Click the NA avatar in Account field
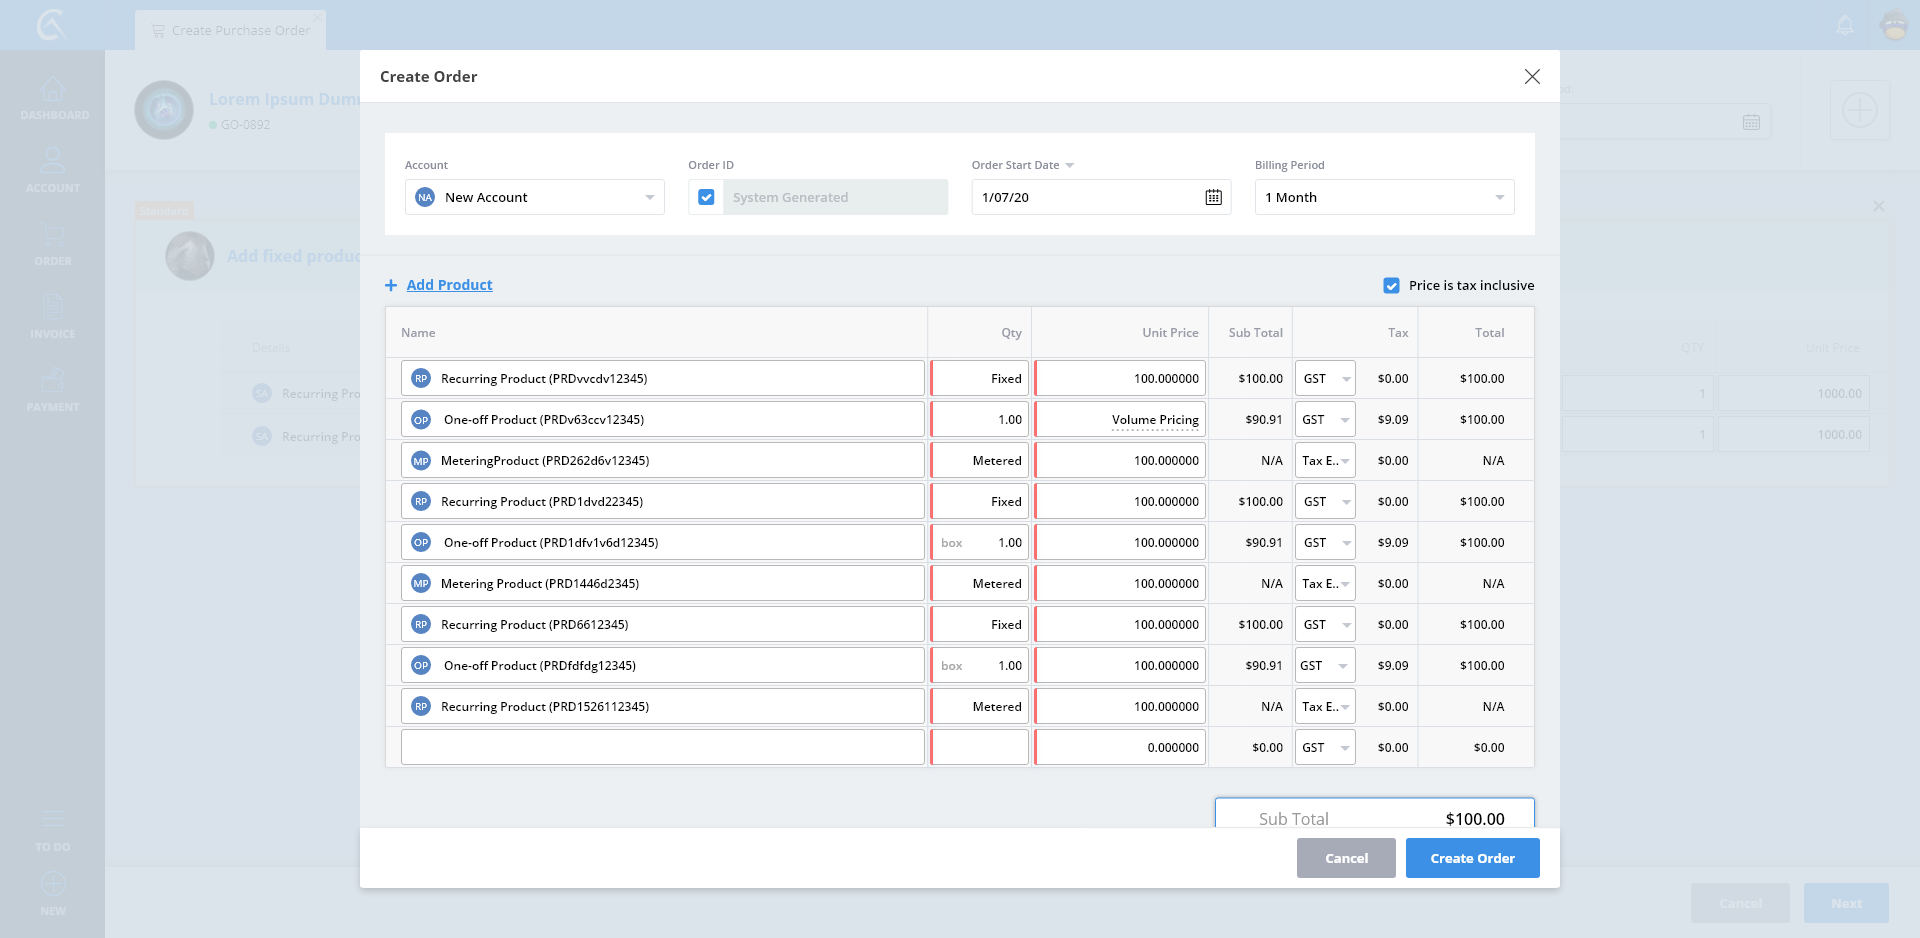1920x938 pixels. pyautogui.click(x=425, y=197)
